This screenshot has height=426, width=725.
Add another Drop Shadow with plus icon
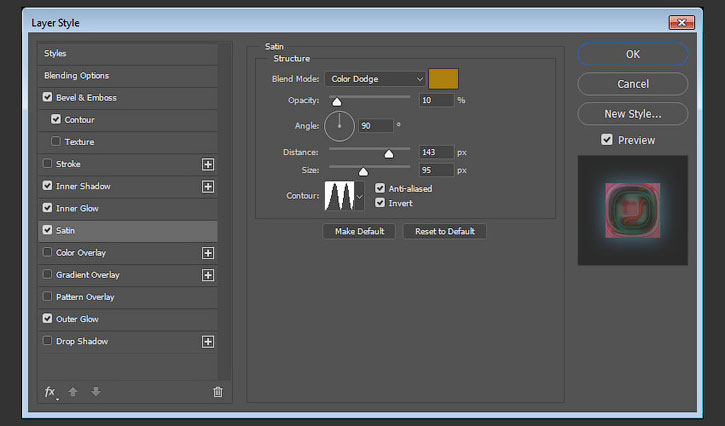pos(208,342)
